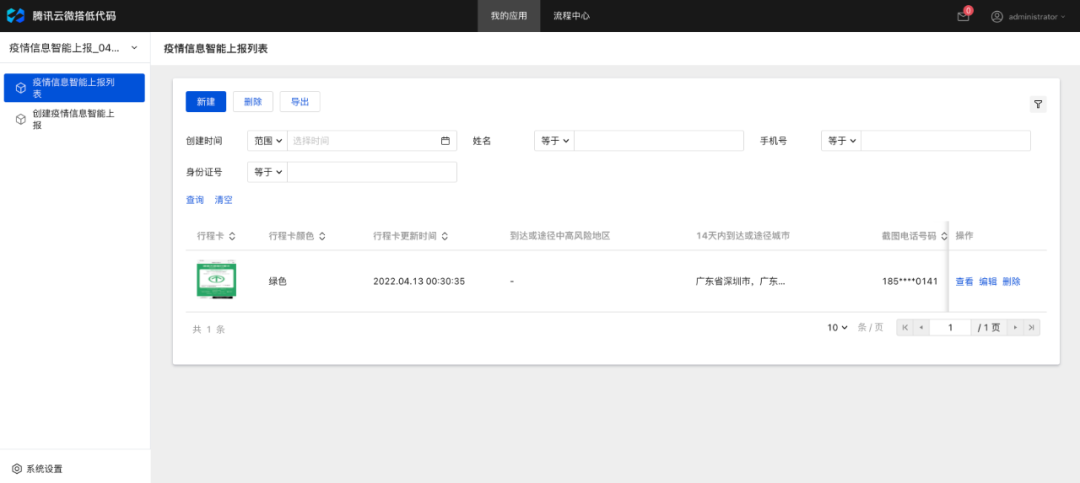Go to first page arrow
1080x483 pixels.
[905, 328]
